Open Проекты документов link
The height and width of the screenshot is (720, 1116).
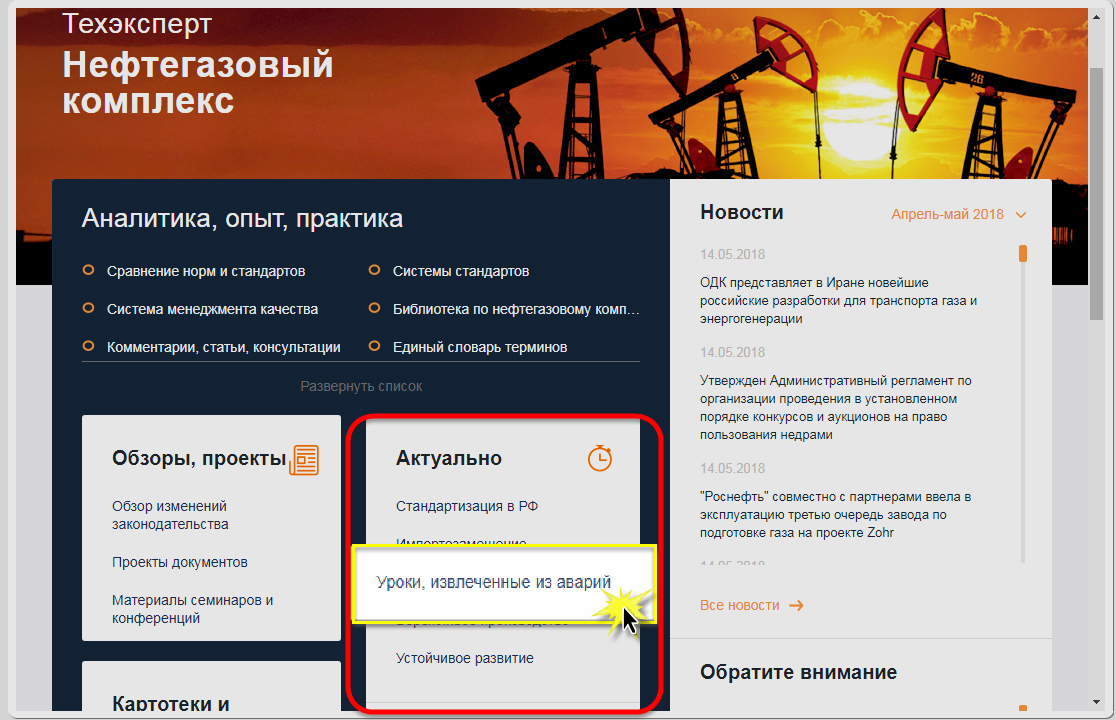coord(180,562)
